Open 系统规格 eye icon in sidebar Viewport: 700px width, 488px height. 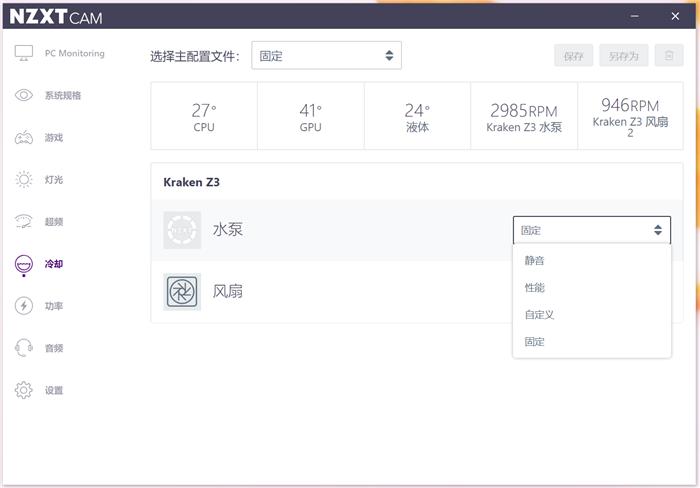coord(24,95)
